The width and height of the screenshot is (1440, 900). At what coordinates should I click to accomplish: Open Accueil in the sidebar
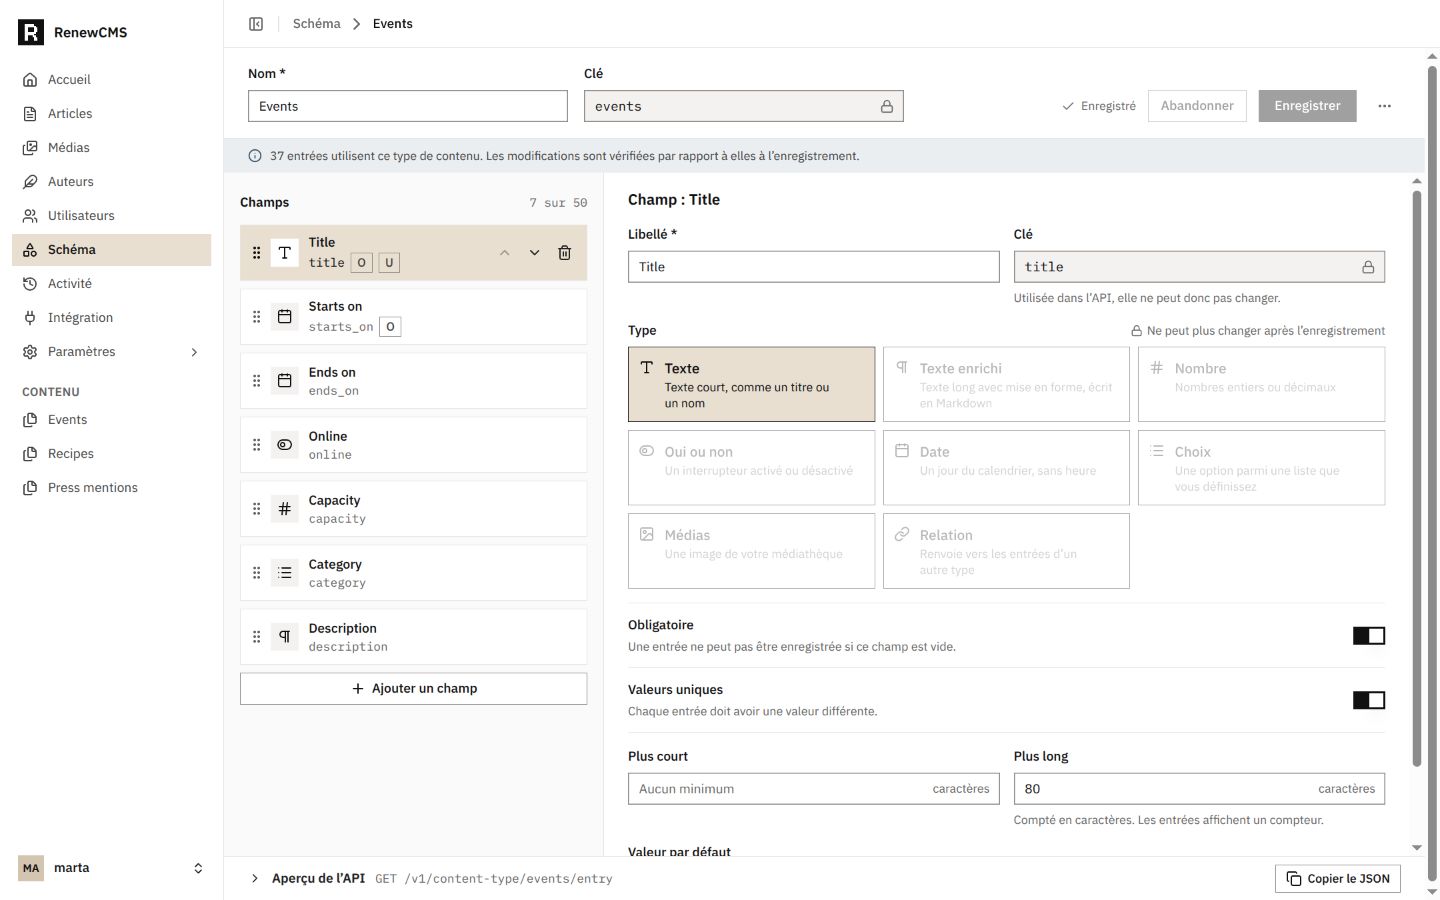(111, 80)
